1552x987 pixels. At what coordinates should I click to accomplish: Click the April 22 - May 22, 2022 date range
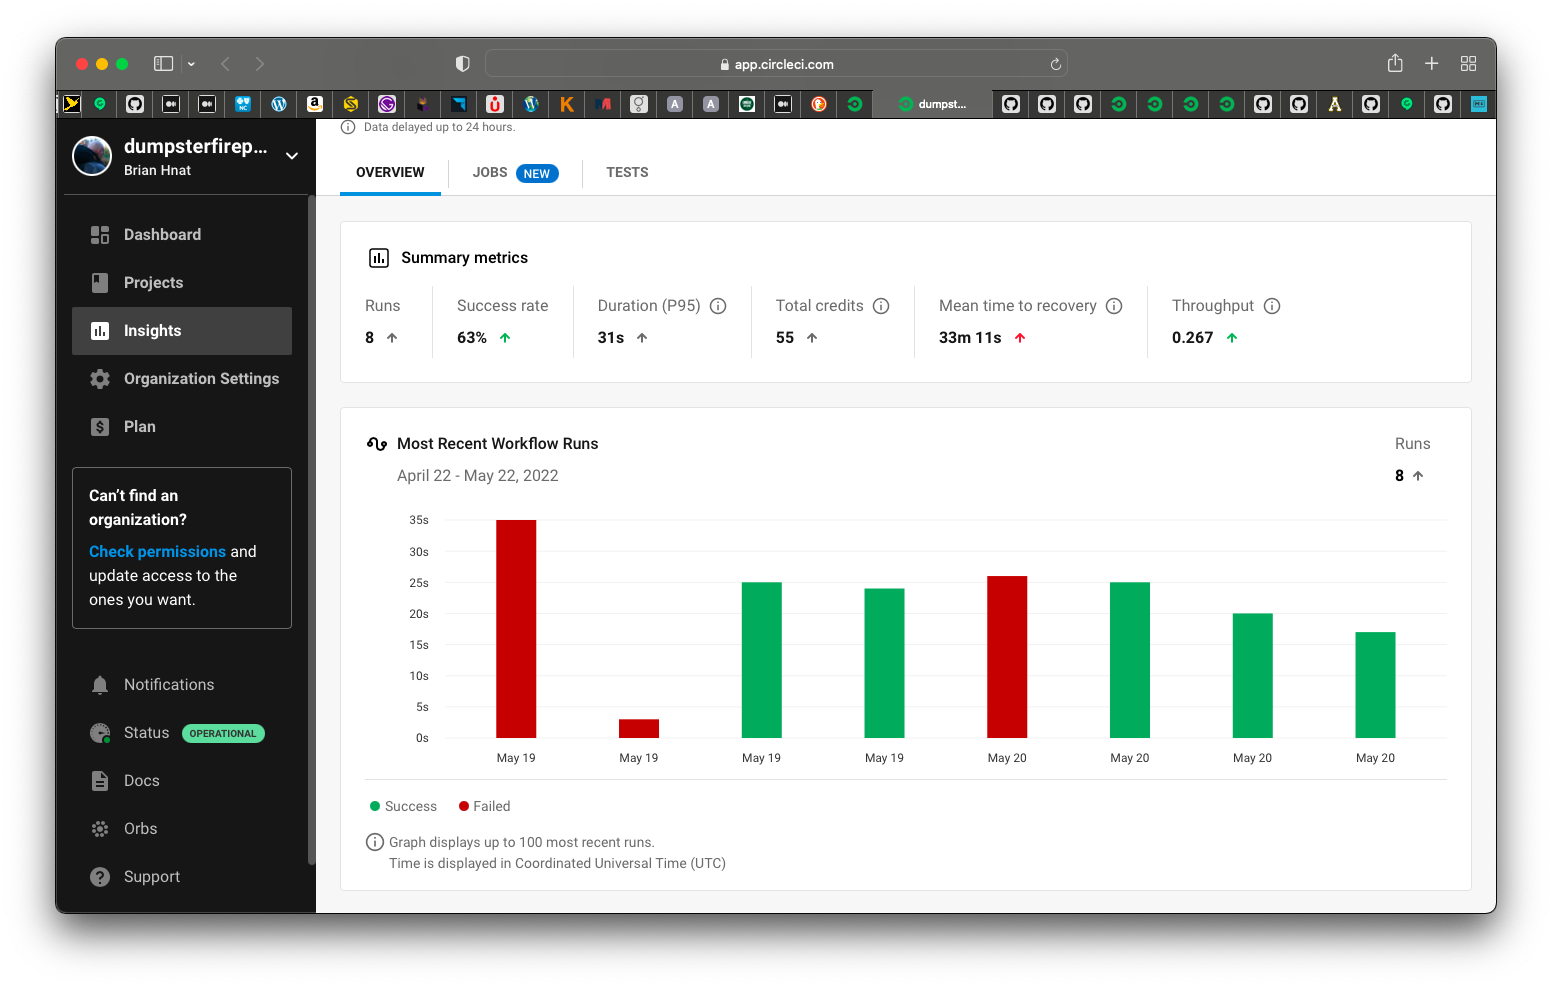click(x=478, y=476)
